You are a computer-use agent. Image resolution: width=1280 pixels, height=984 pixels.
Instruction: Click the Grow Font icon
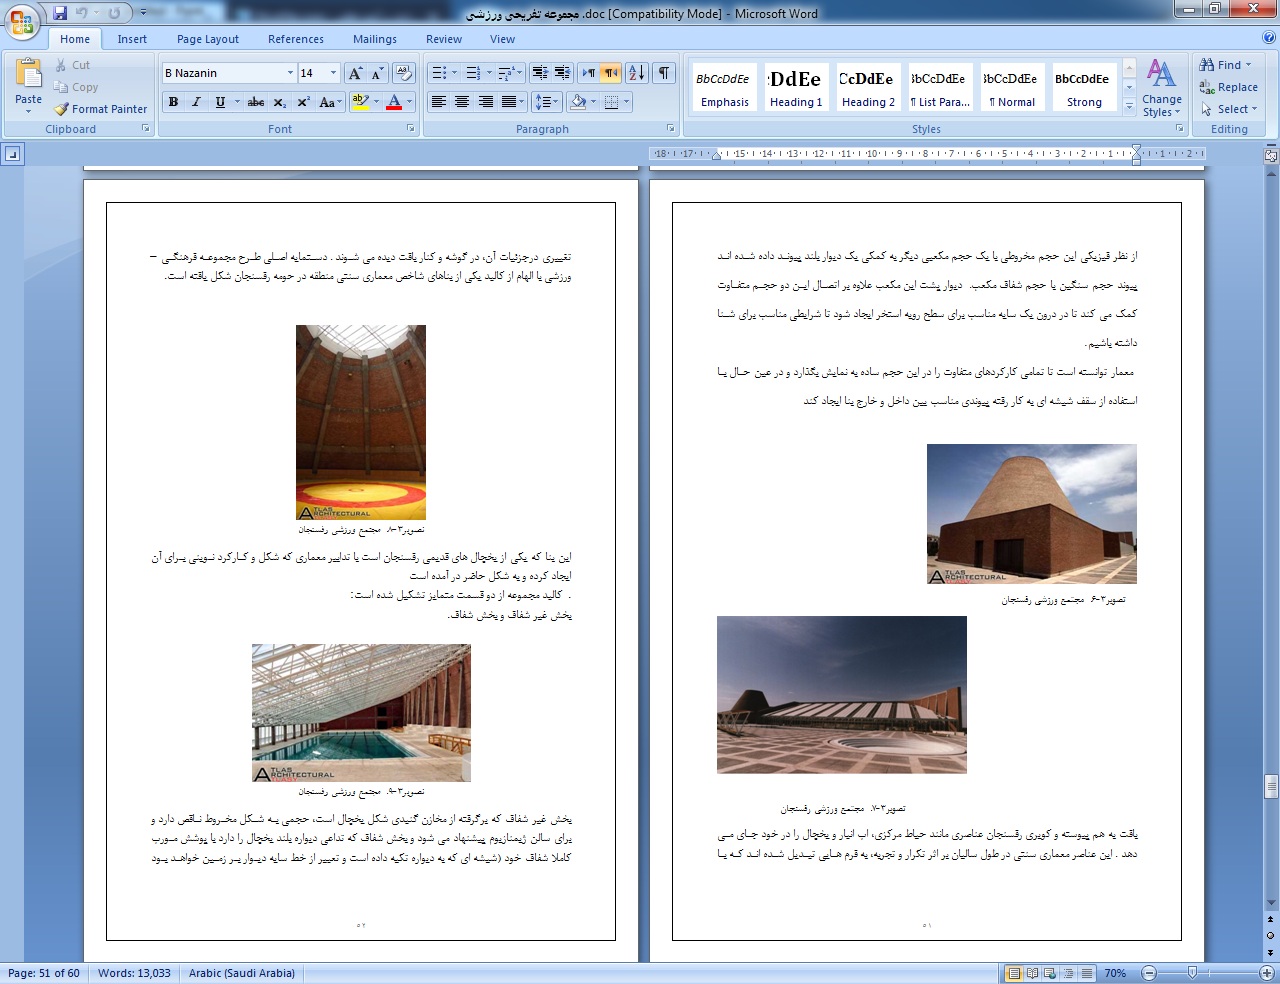[355, 73]
